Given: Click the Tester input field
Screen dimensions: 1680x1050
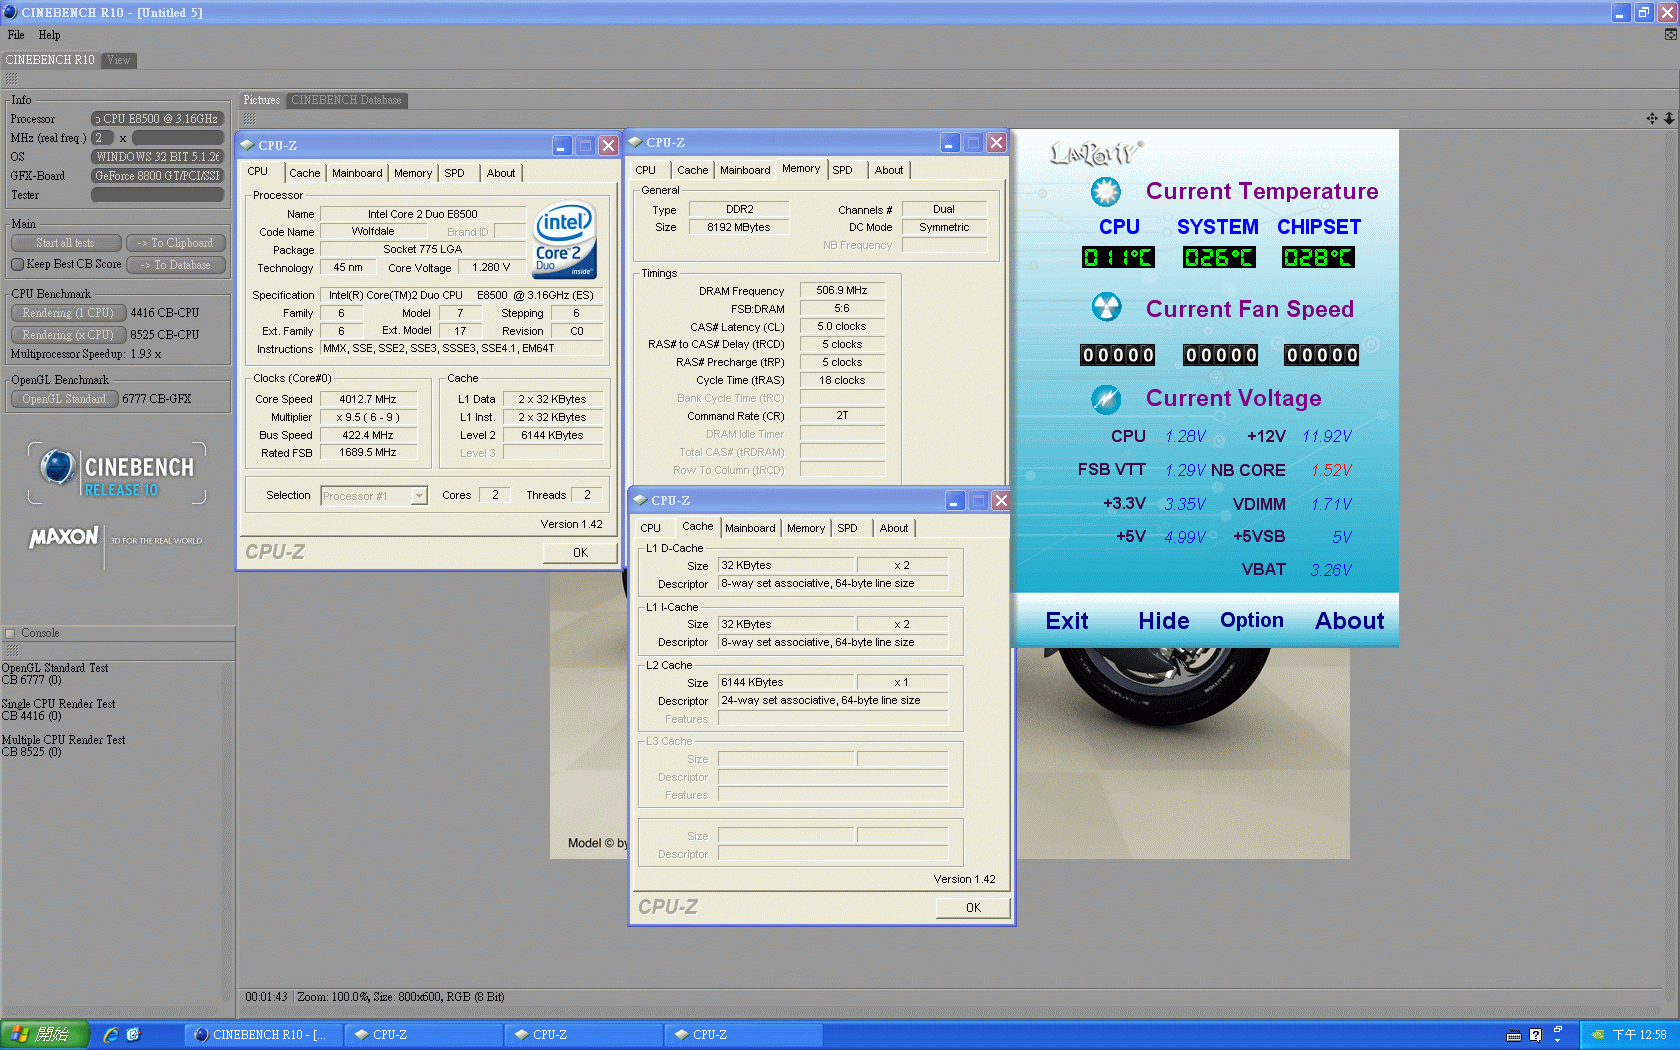Looking at the screenshot, I should pyautogui.click(x=157, y=195).
